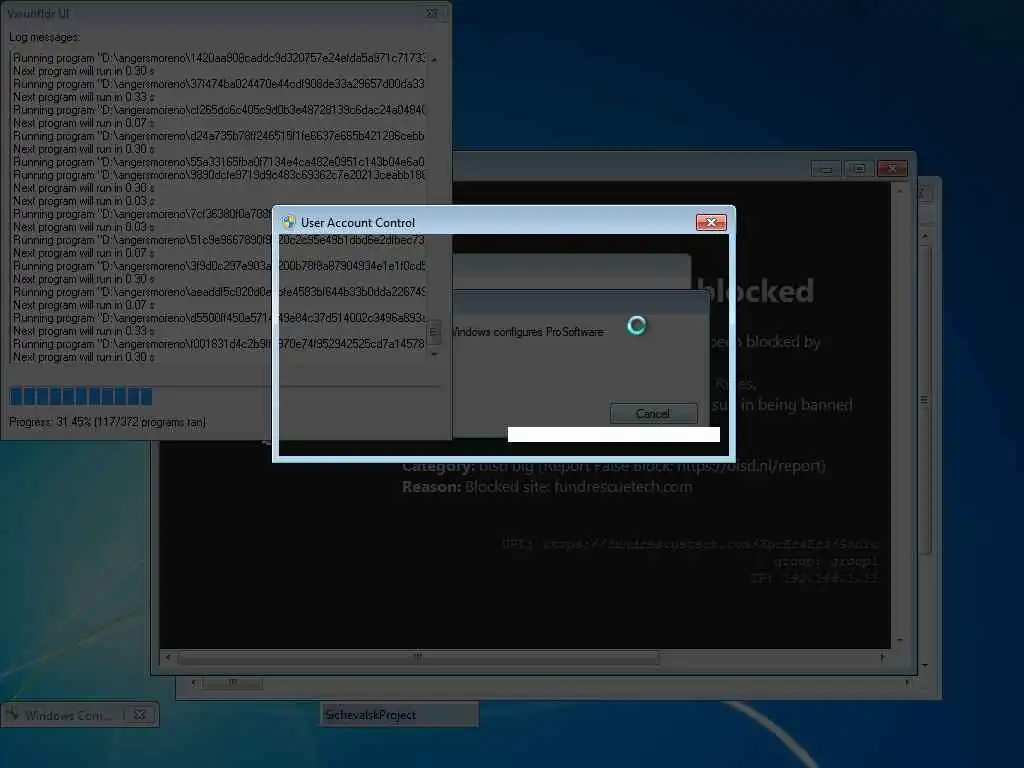The width and height of the screenshot is (1024, 768).
Task: Click the white field in the User Account Control dialog
Action: [614, 434]
